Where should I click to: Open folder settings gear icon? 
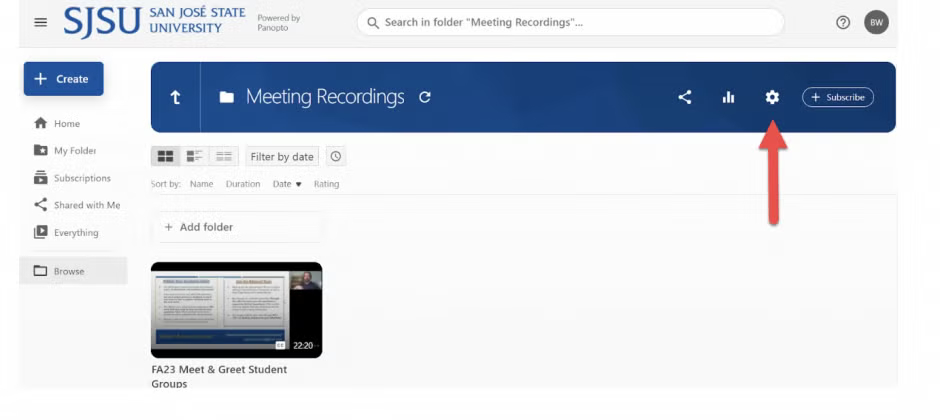pyautogui.click(x=772, y=97)
